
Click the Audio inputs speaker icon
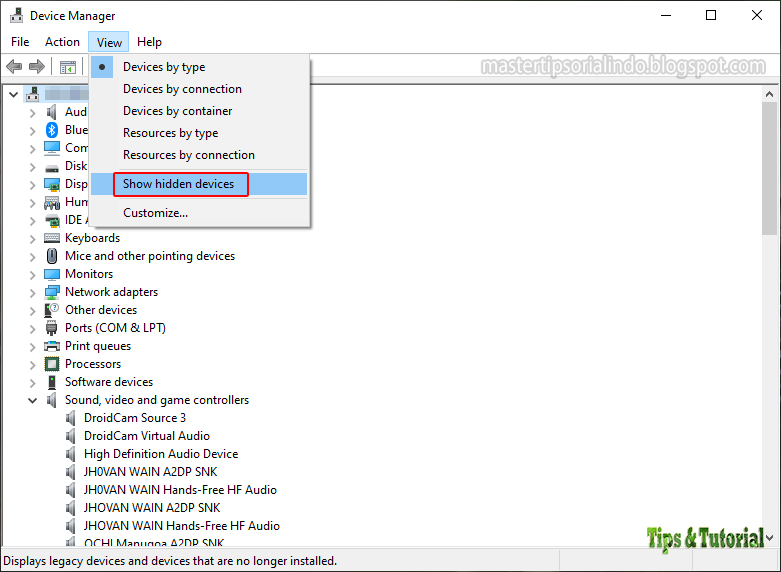click(x=52, y=112)
